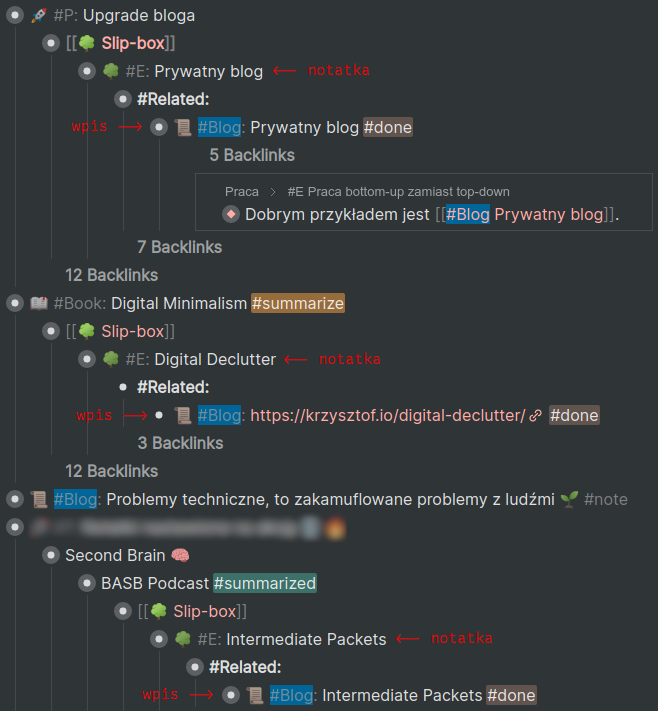The height and width of the screenshot is (711, 658).
Task: Click diamond bullet in backlink preview
Action: coord(231,214)
